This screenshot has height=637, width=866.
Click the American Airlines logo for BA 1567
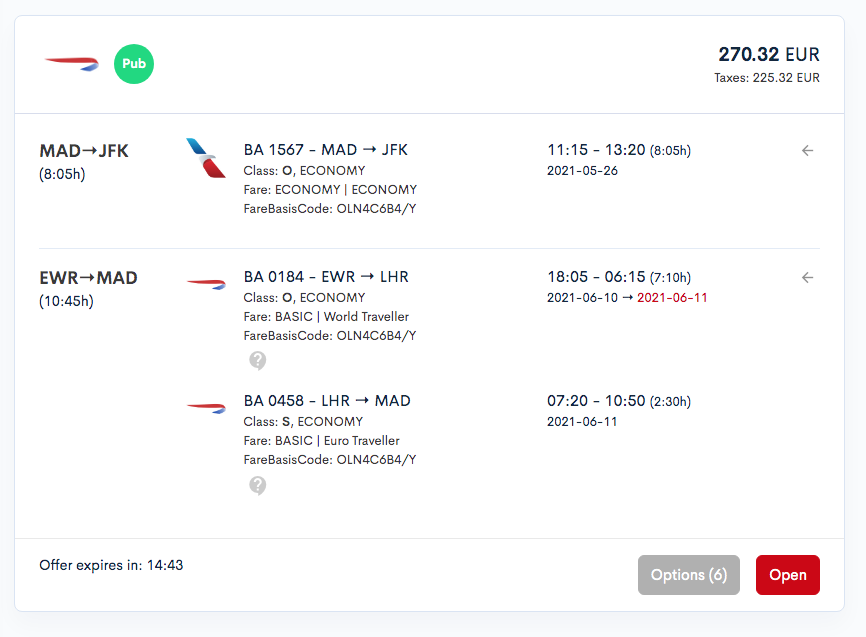point(205,158)
